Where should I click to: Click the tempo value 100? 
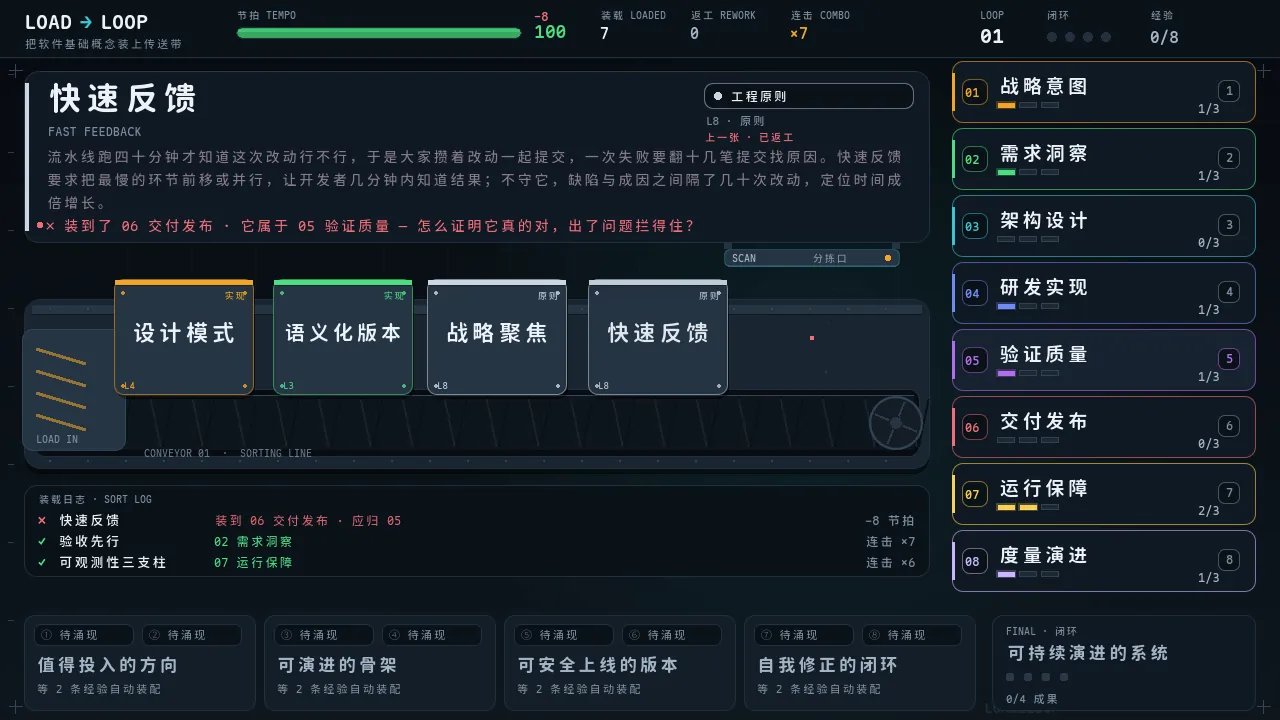point(550,32)
